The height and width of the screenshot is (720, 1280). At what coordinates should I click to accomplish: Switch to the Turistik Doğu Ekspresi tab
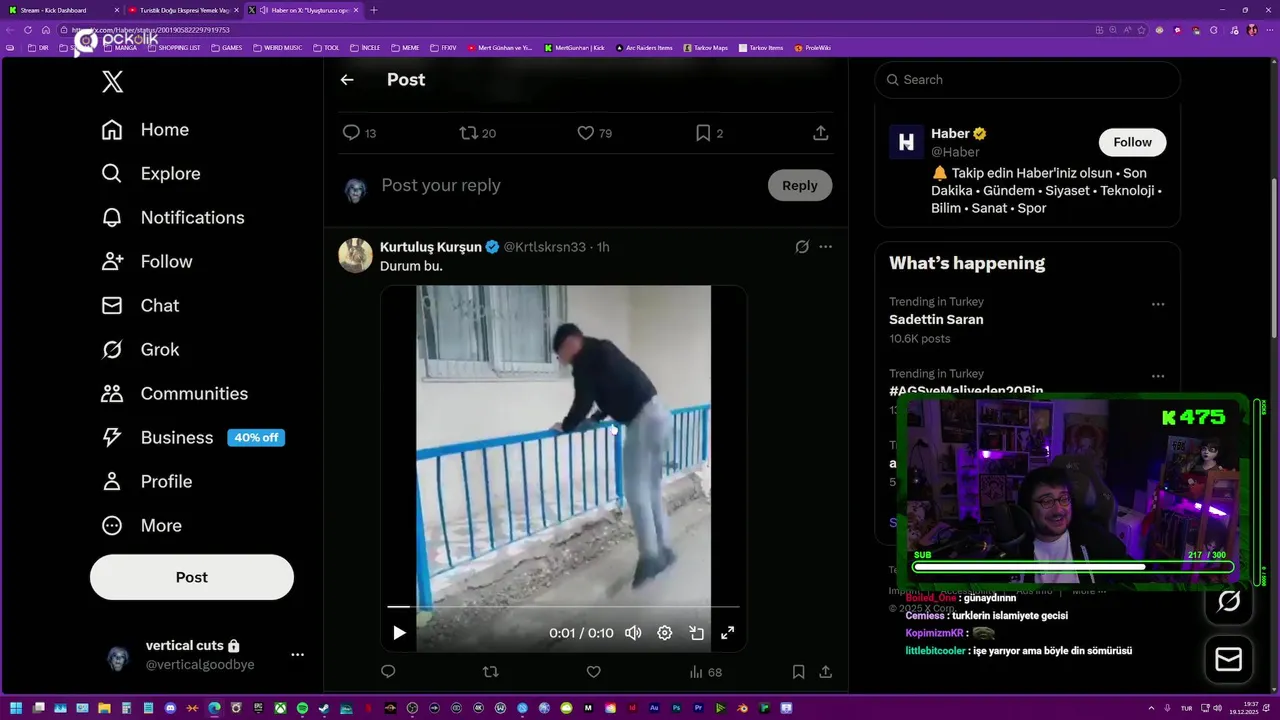182,10
